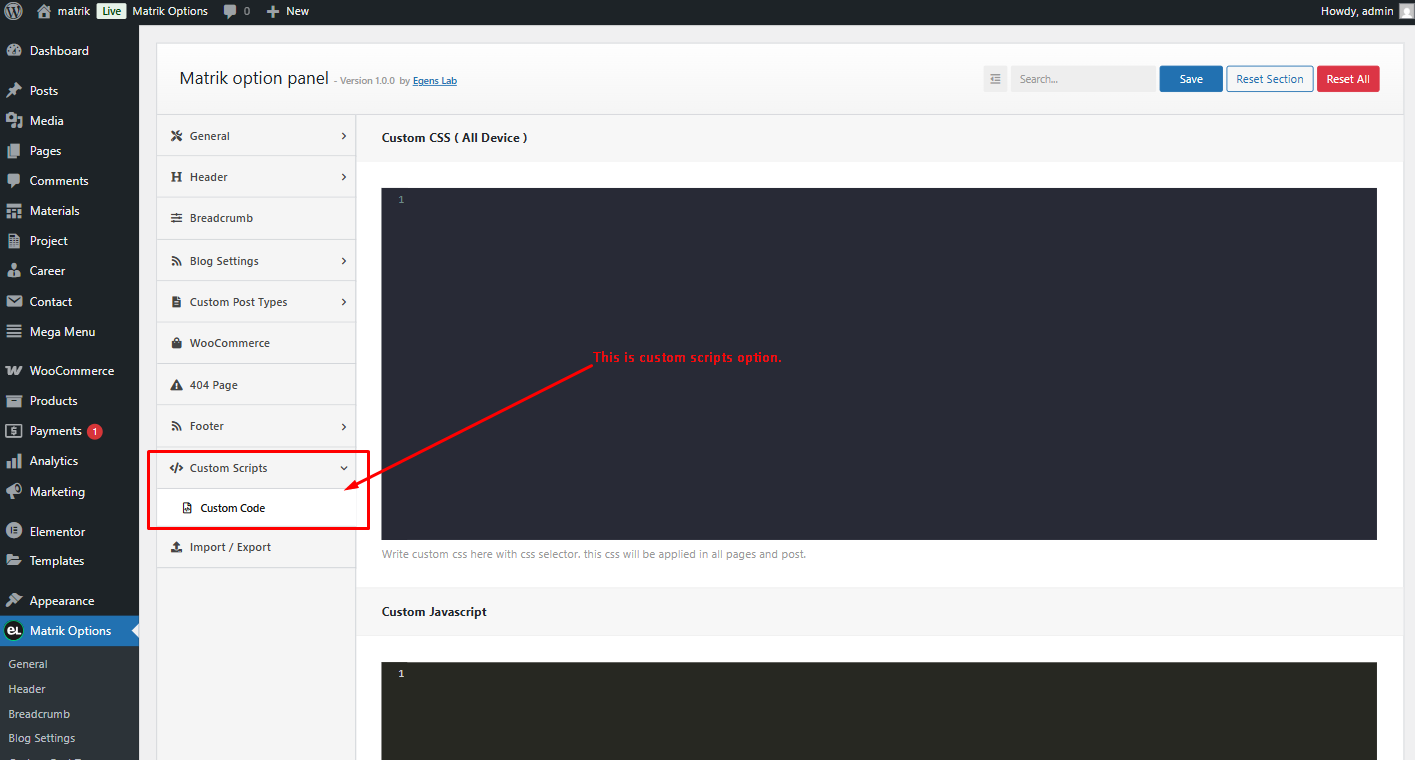Viewport: 1415px width, 760px height.
Task: Click the Media library icon
Action: [x=14, y=120]
